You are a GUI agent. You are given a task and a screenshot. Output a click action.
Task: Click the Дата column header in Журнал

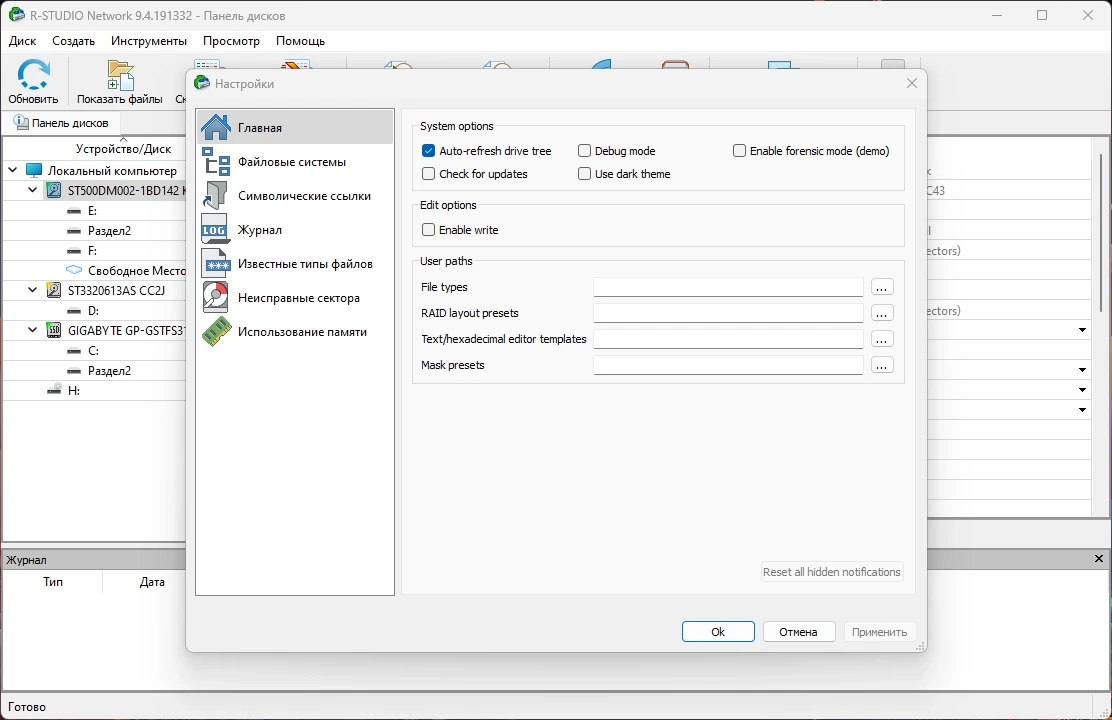tap(152, 582)
